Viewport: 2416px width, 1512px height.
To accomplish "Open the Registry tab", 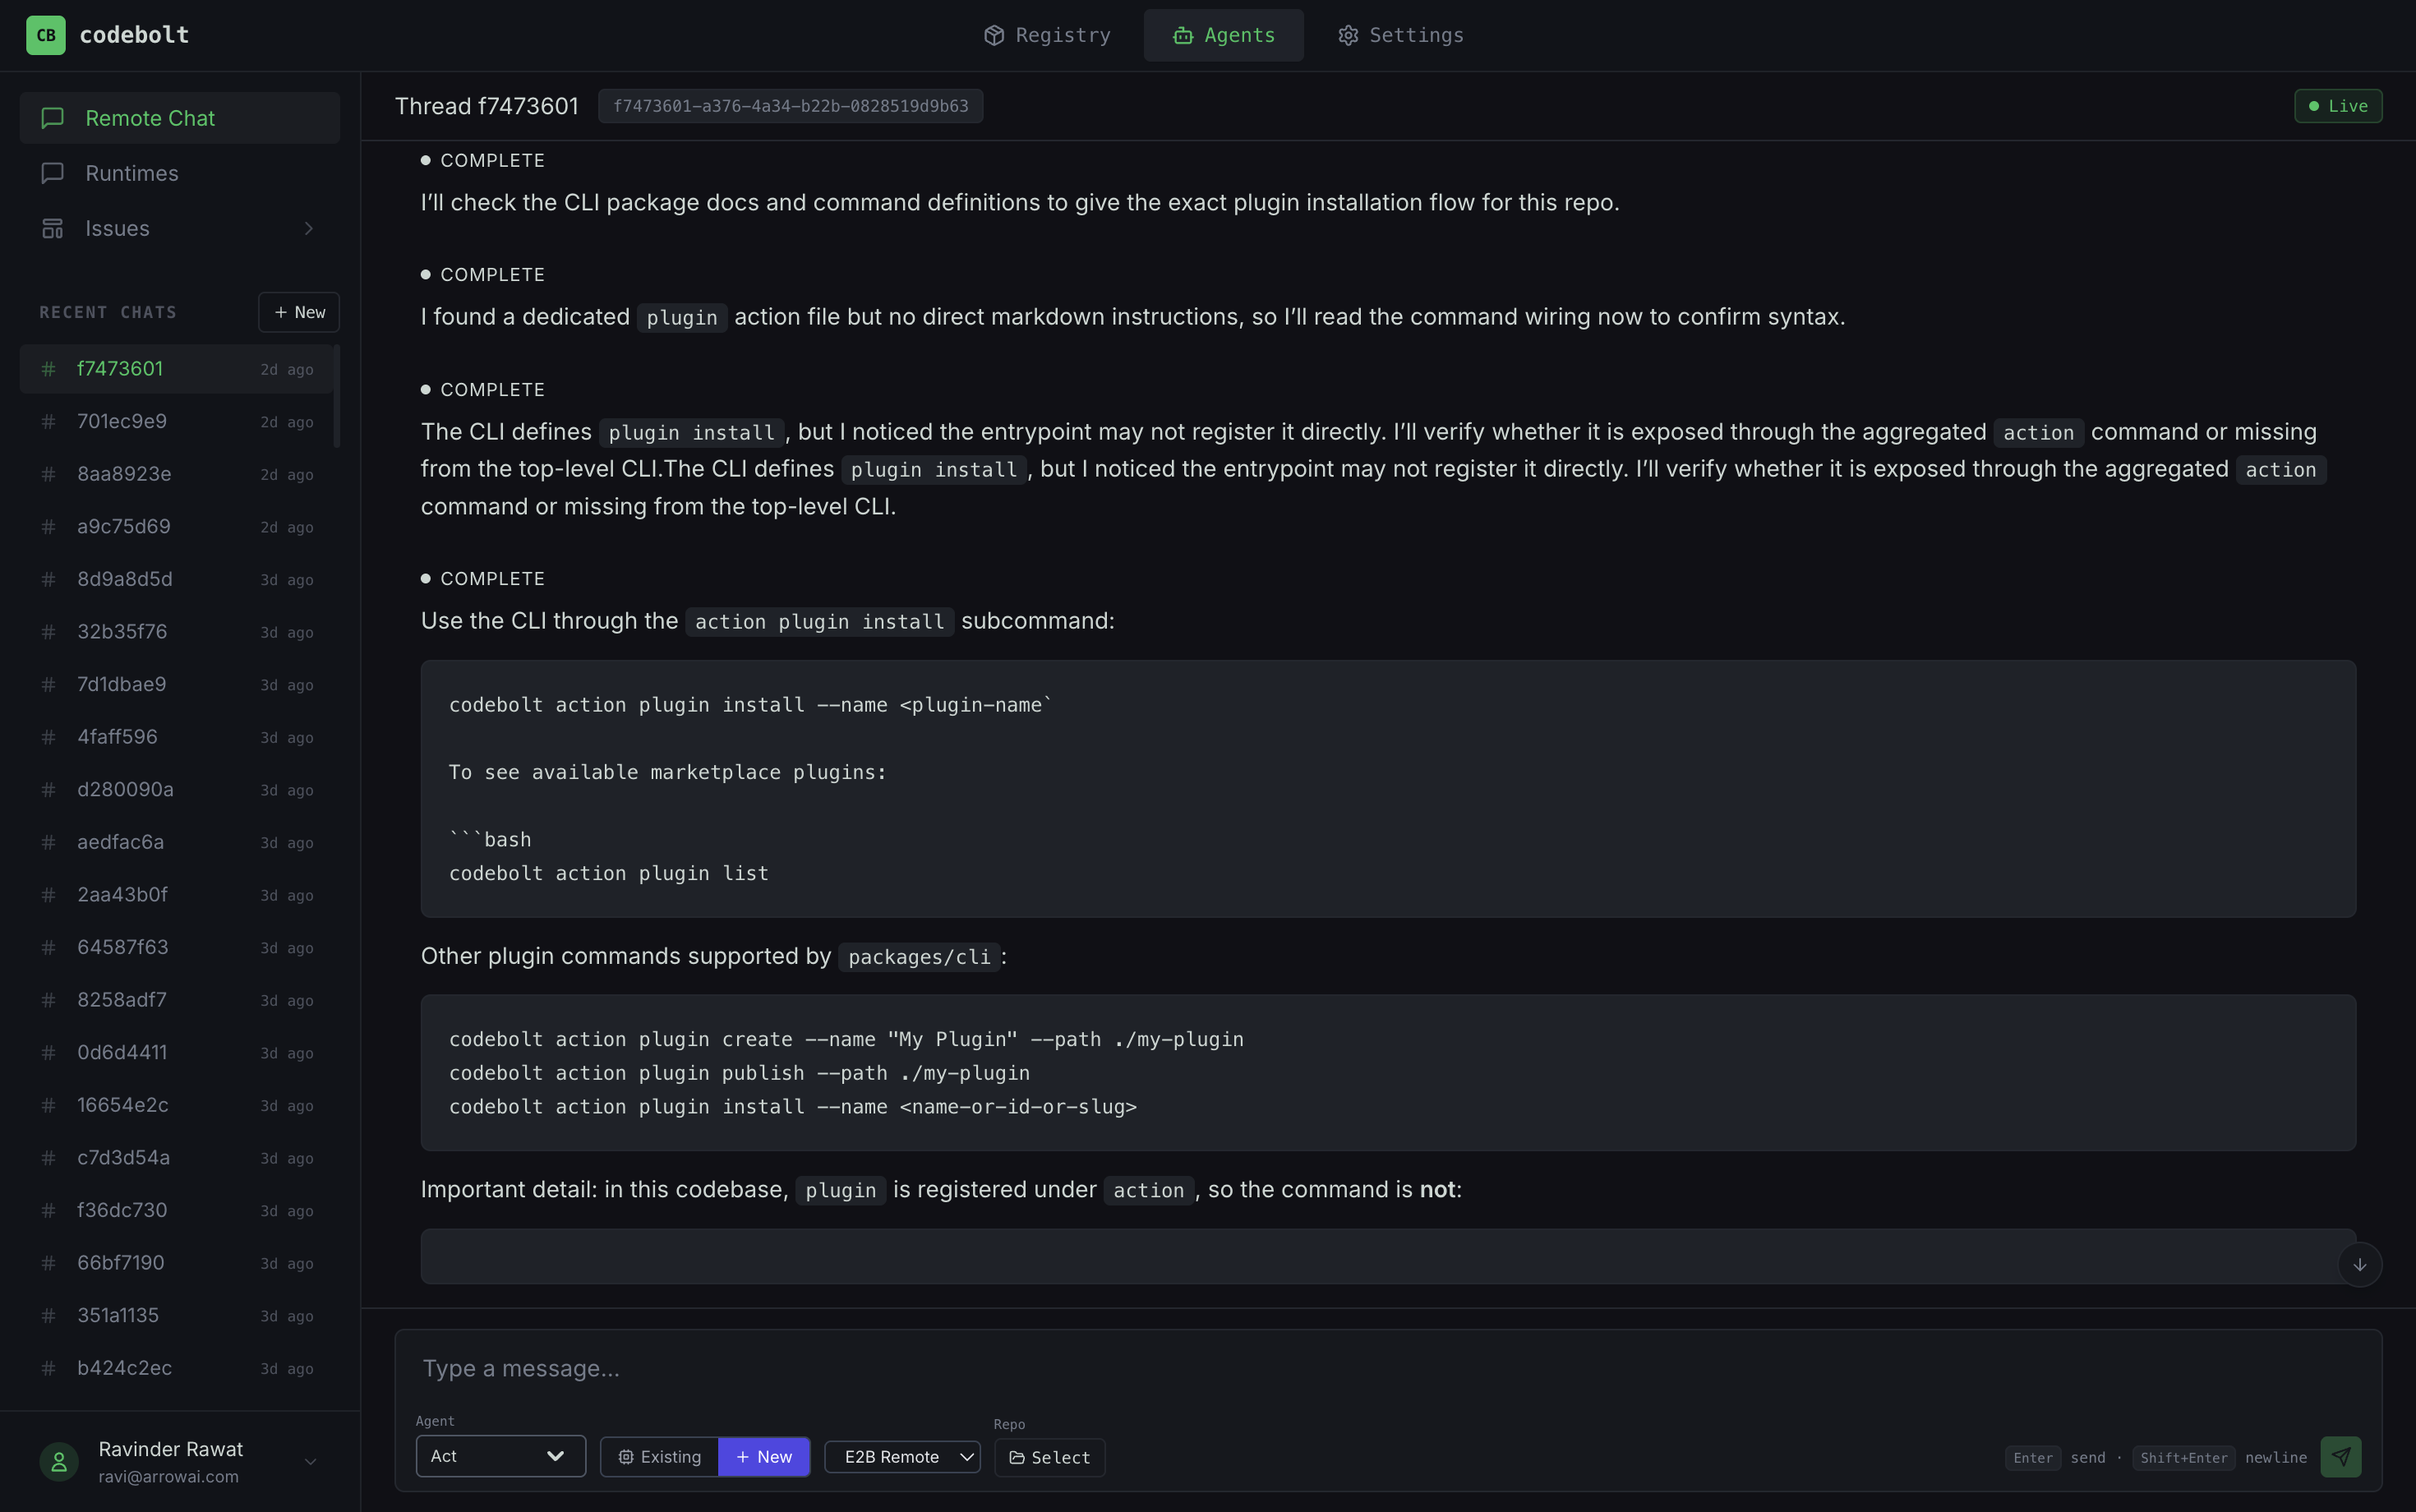I will tap(1047, 35).
